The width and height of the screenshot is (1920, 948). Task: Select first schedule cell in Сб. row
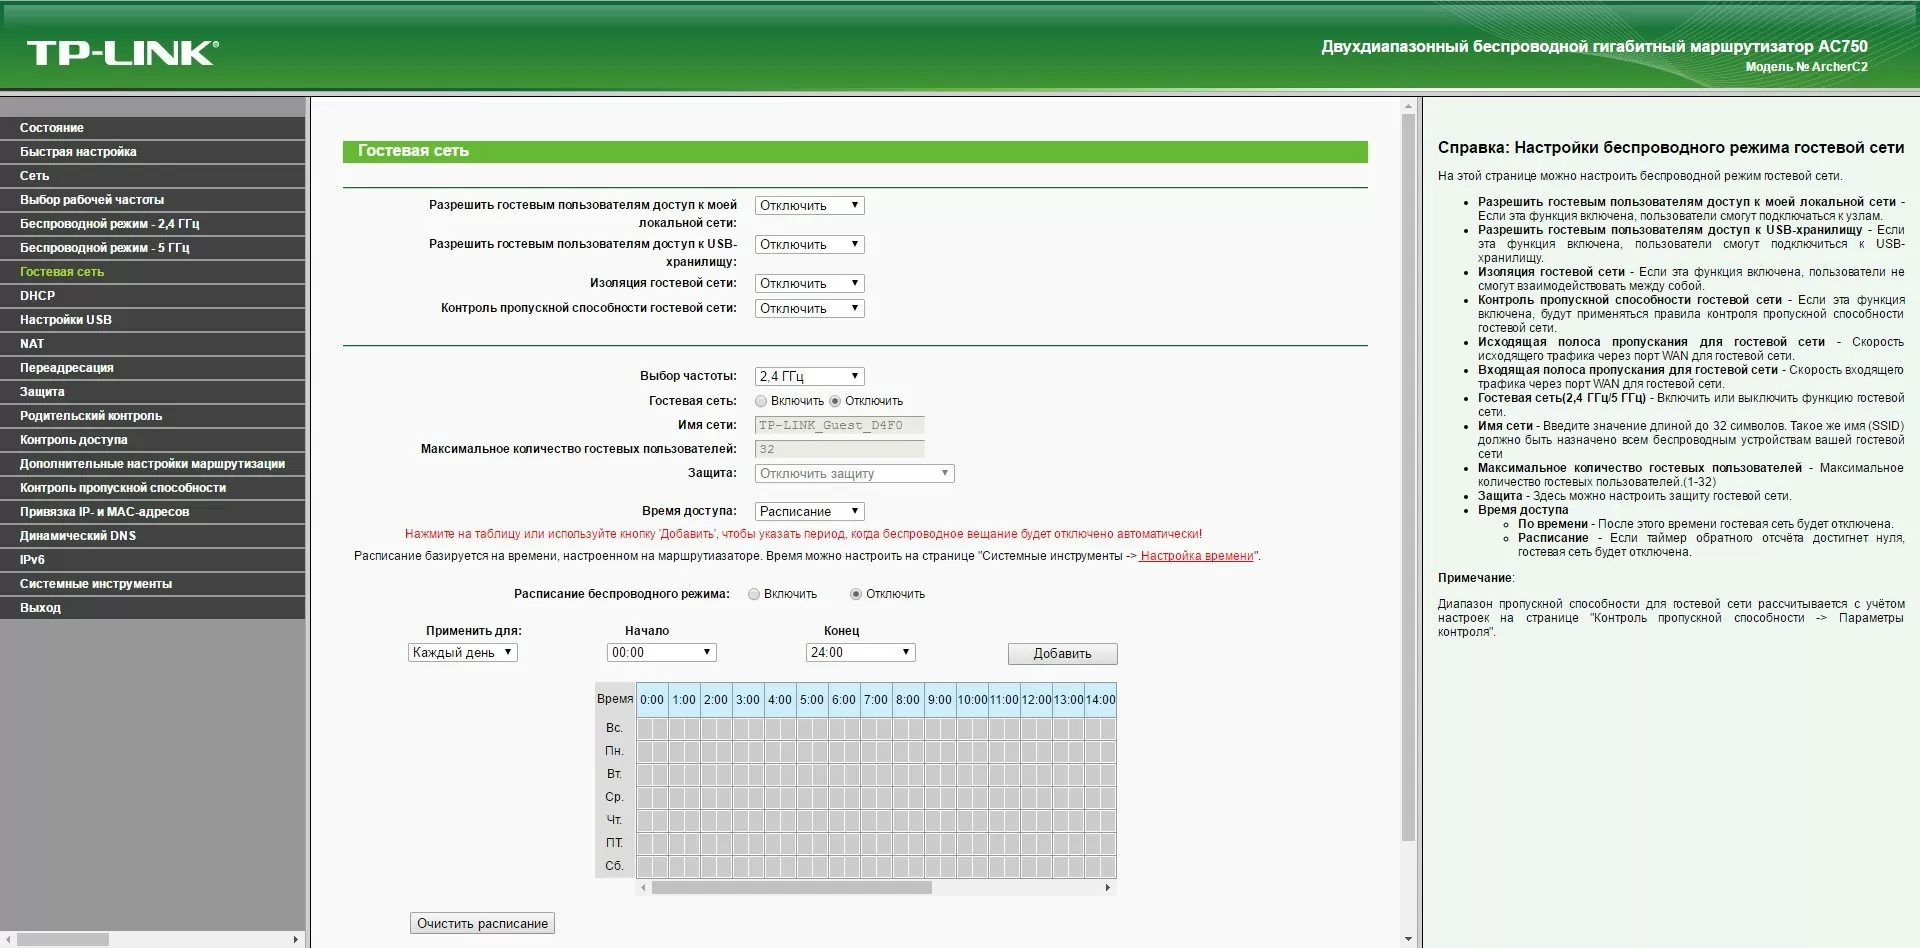[x=645, y=866]
